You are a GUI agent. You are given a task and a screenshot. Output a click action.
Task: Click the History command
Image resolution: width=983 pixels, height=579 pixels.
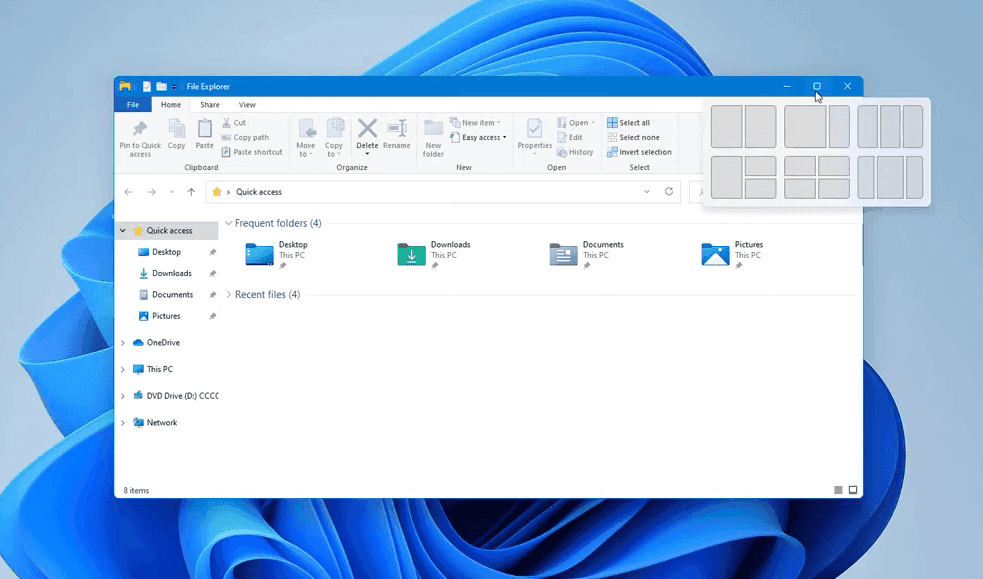click(x=575, y=152)
